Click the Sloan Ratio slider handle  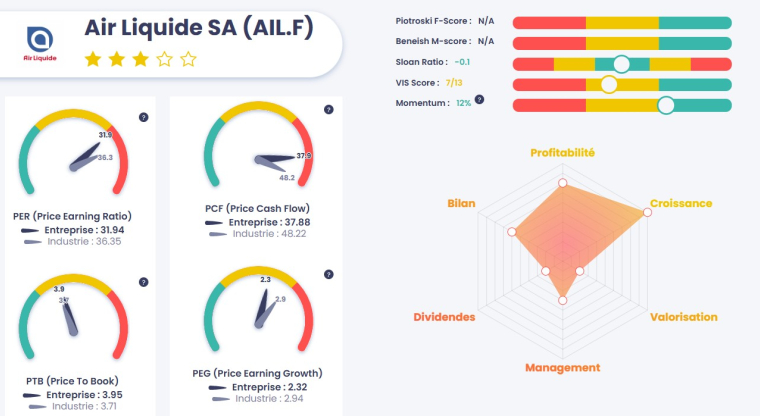click(x=621, y=64)
